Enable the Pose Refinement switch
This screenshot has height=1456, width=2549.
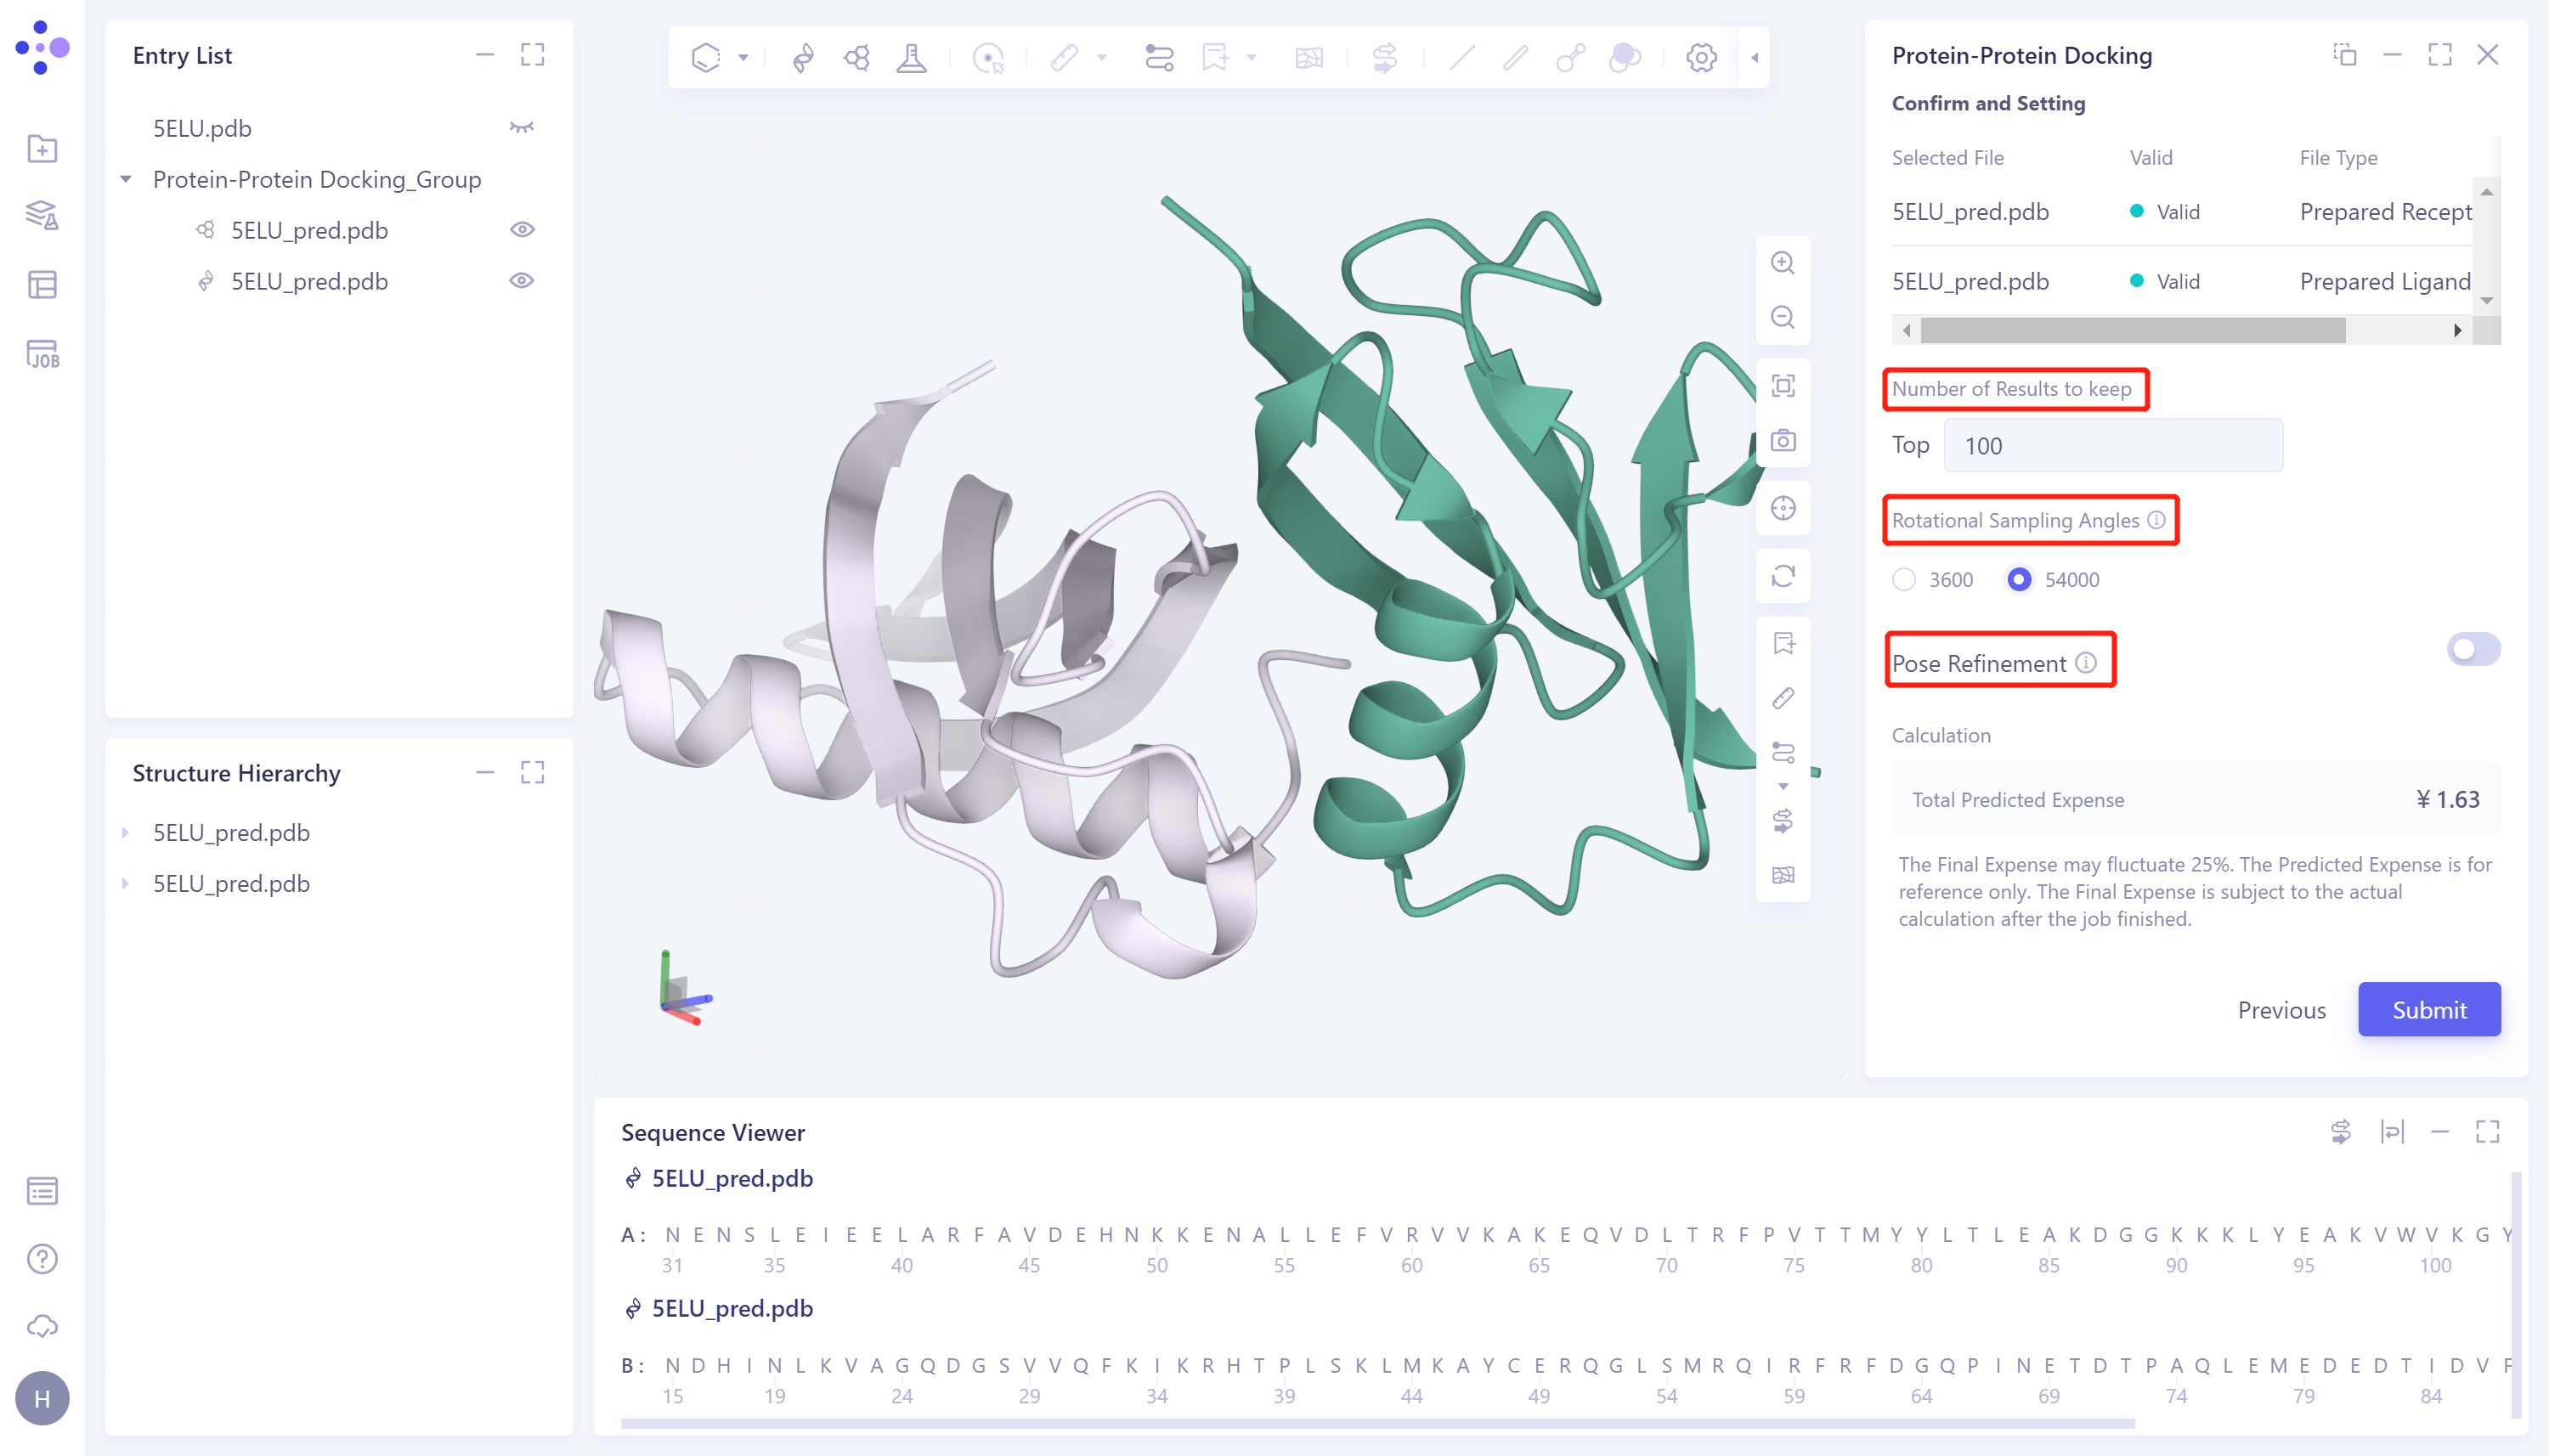point(2473,650)
